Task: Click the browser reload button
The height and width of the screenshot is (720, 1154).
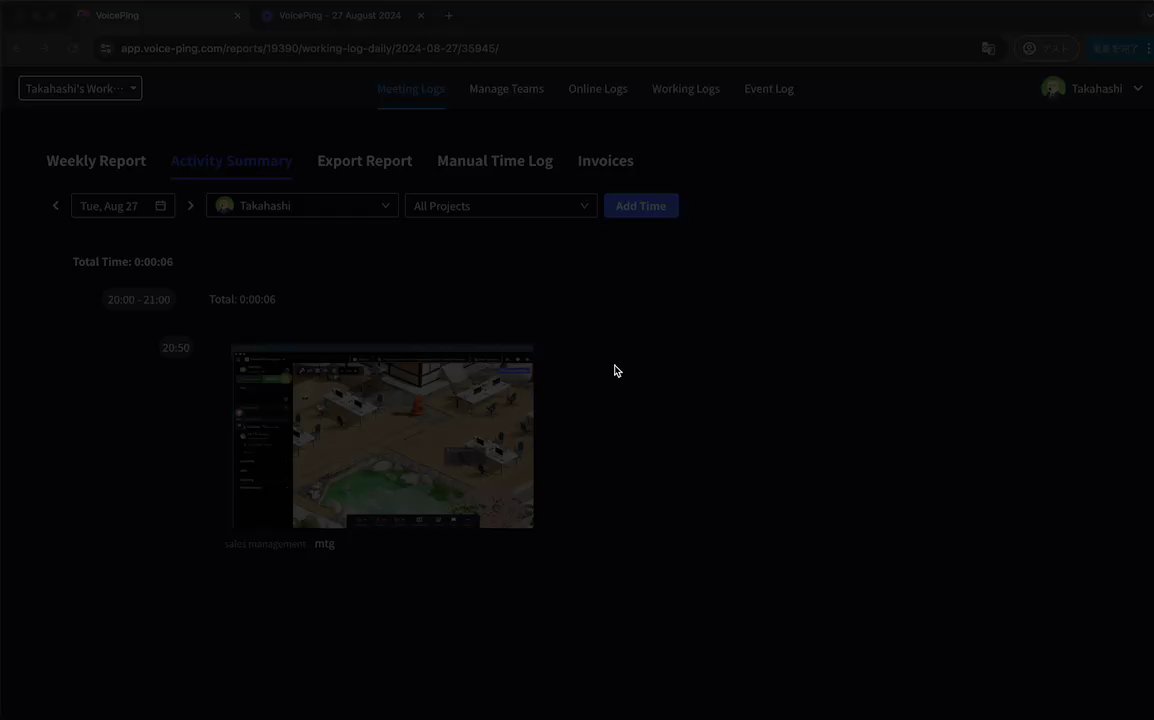Action: 72,49
